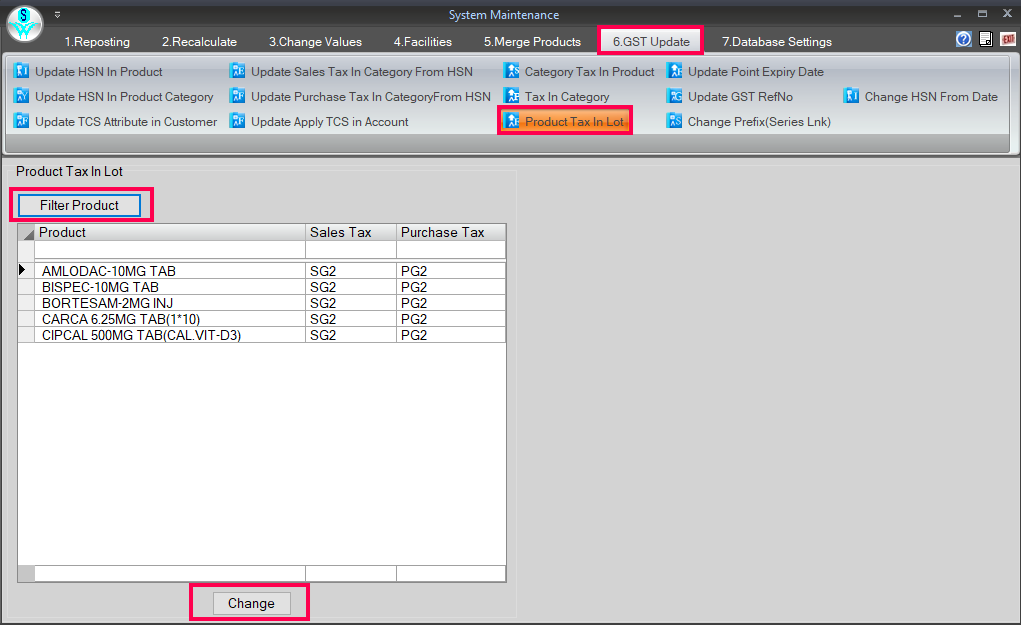This screenshot has width=1021, height=625.
Task: Click the SG2 cell for BORTESAM-2MG INJ
Action: (351, 303)
